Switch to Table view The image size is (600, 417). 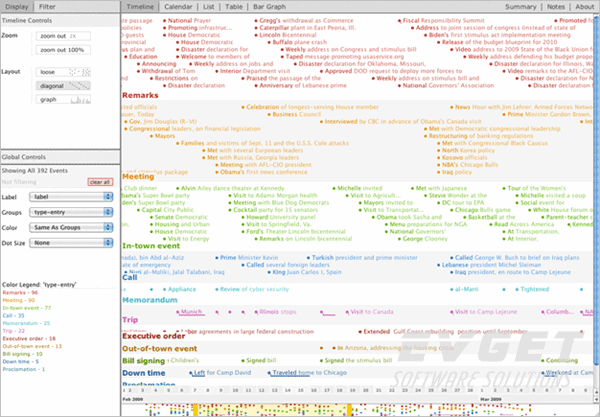pos(233,7)
